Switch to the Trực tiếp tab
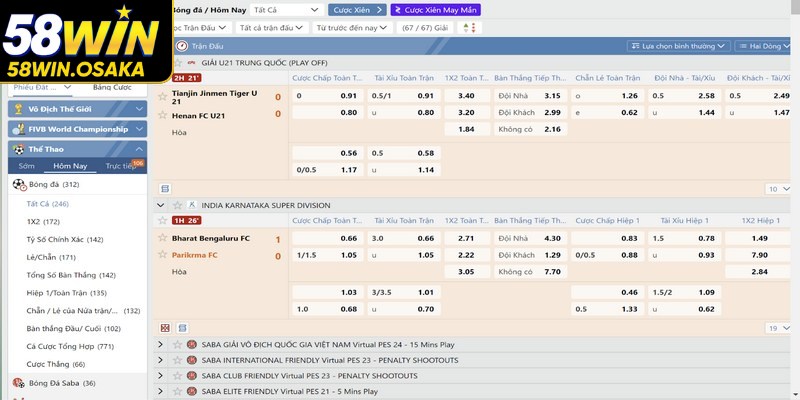 coord(122,166)
